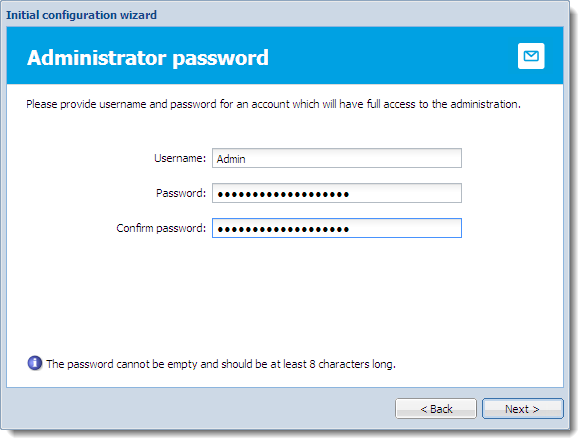Viewport: 585px width, 445px height.
Task: Click the Username label
Action: [180, 158]
